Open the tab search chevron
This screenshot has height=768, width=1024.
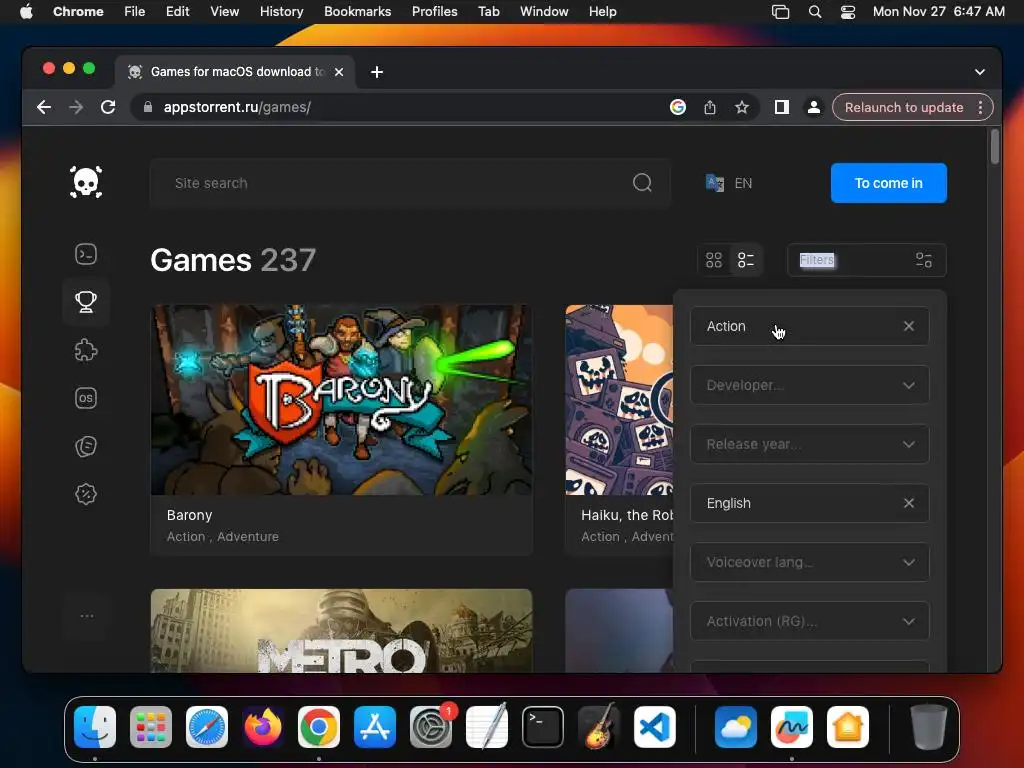(x=980, y=72)
